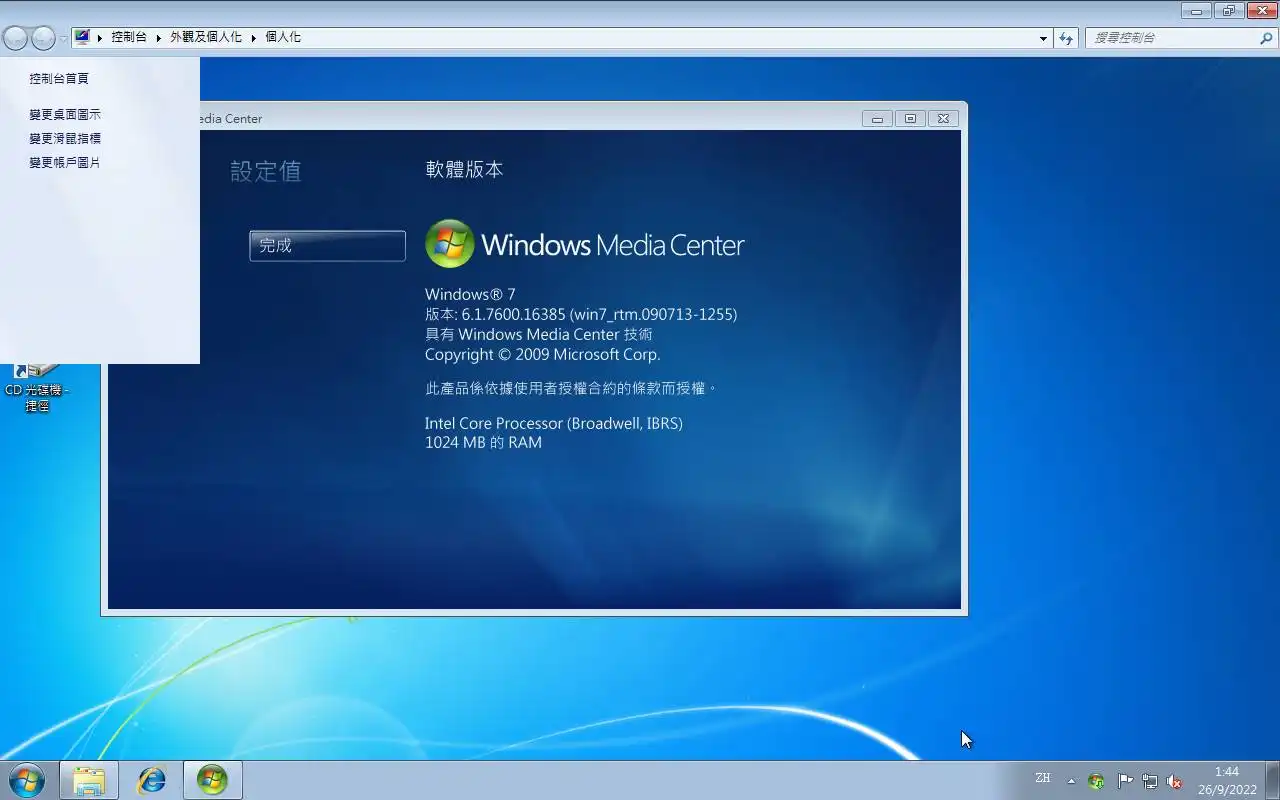Screen dimensions: 1280x800
Task: Click the 1024 MB 的 RAM text
Action: point(483,442)
